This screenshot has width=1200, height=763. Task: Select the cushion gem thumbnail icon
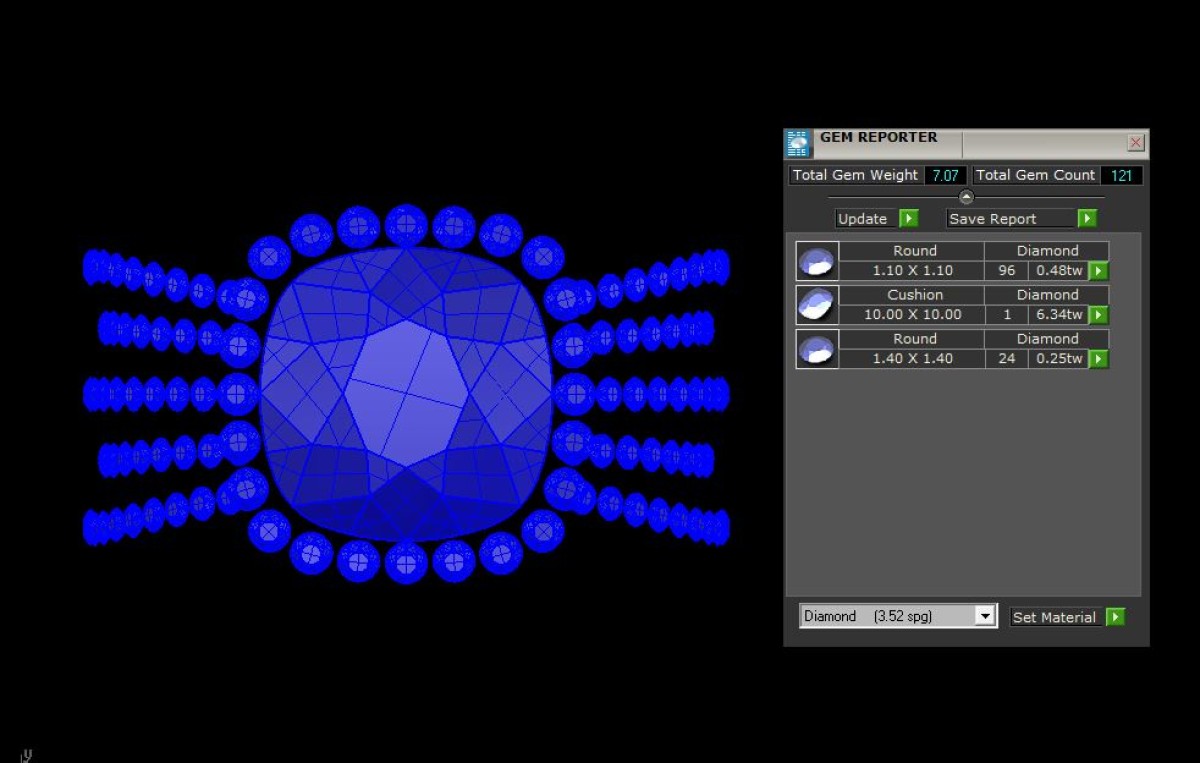click(817, 305)
